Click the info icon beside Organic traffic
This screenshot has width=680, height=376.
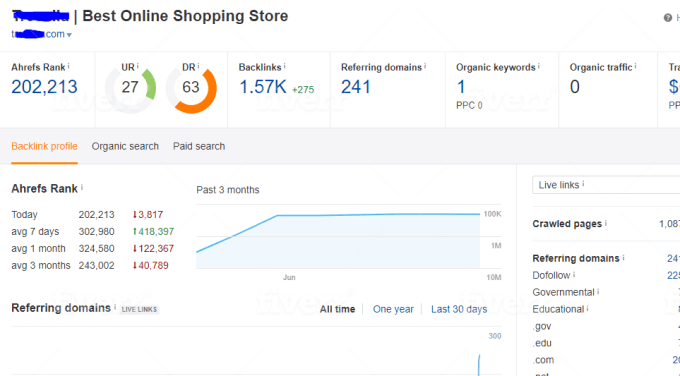pyautogui.click(x=635, y=66)
